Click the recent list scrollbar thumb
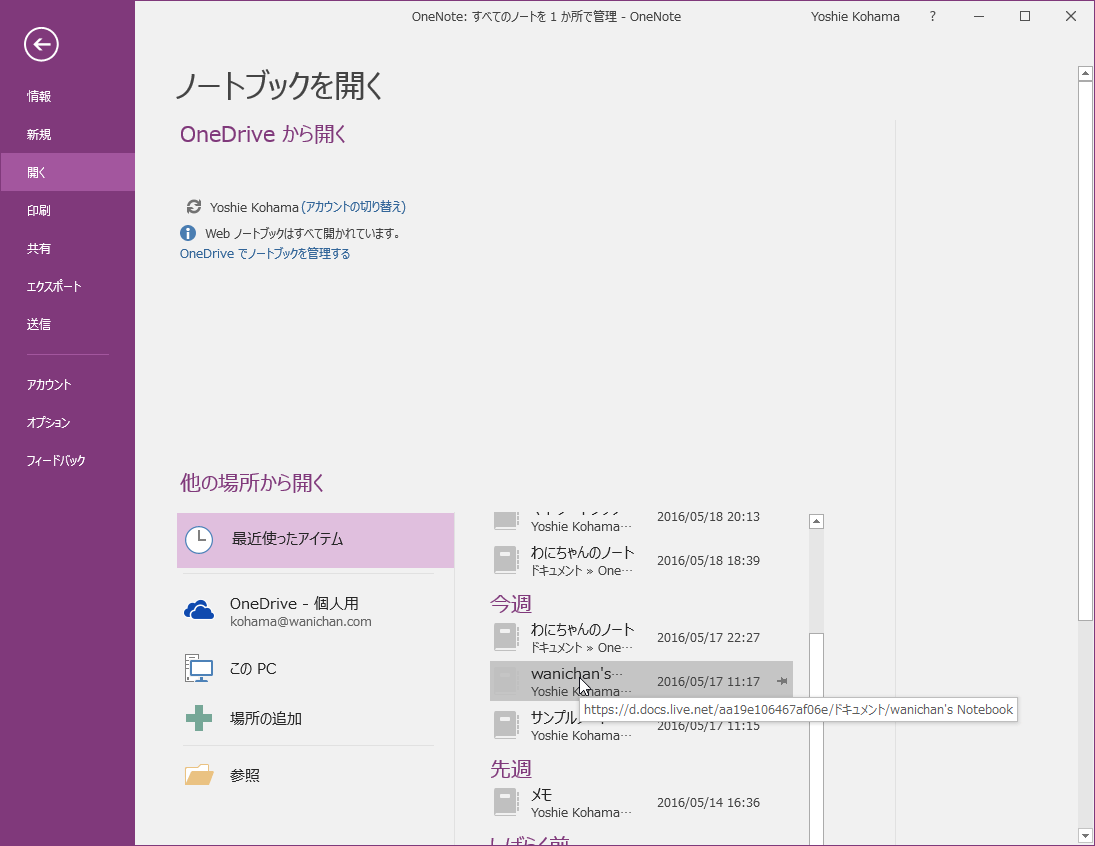 (x=816, y=738)
